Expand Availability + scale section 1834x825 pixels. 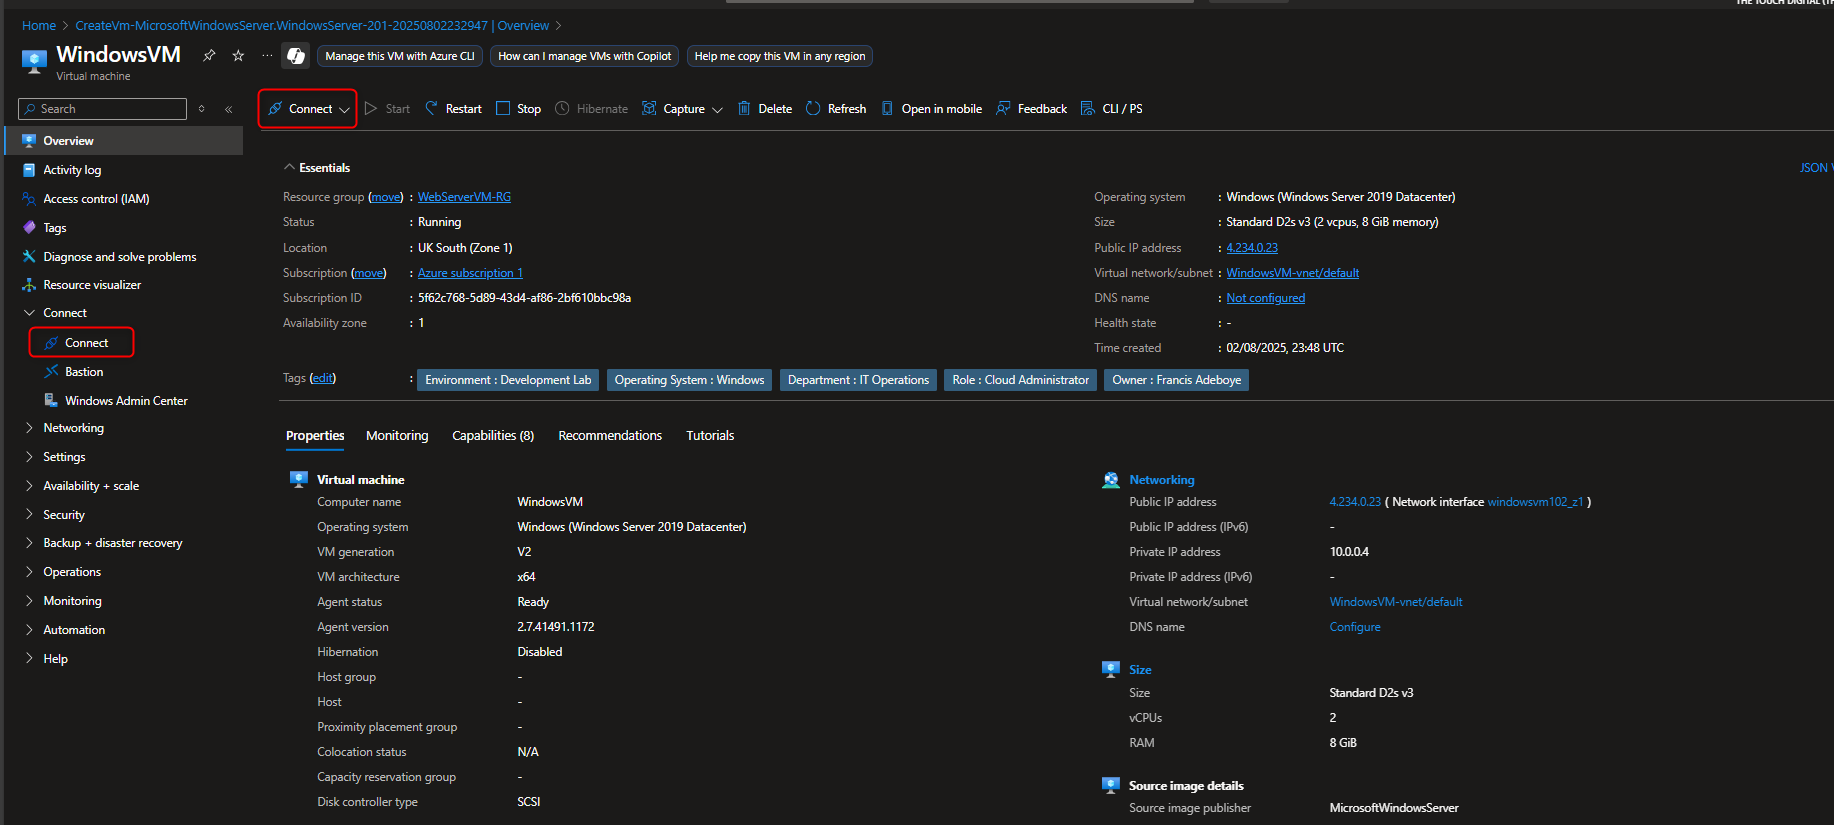pos(91,486)
